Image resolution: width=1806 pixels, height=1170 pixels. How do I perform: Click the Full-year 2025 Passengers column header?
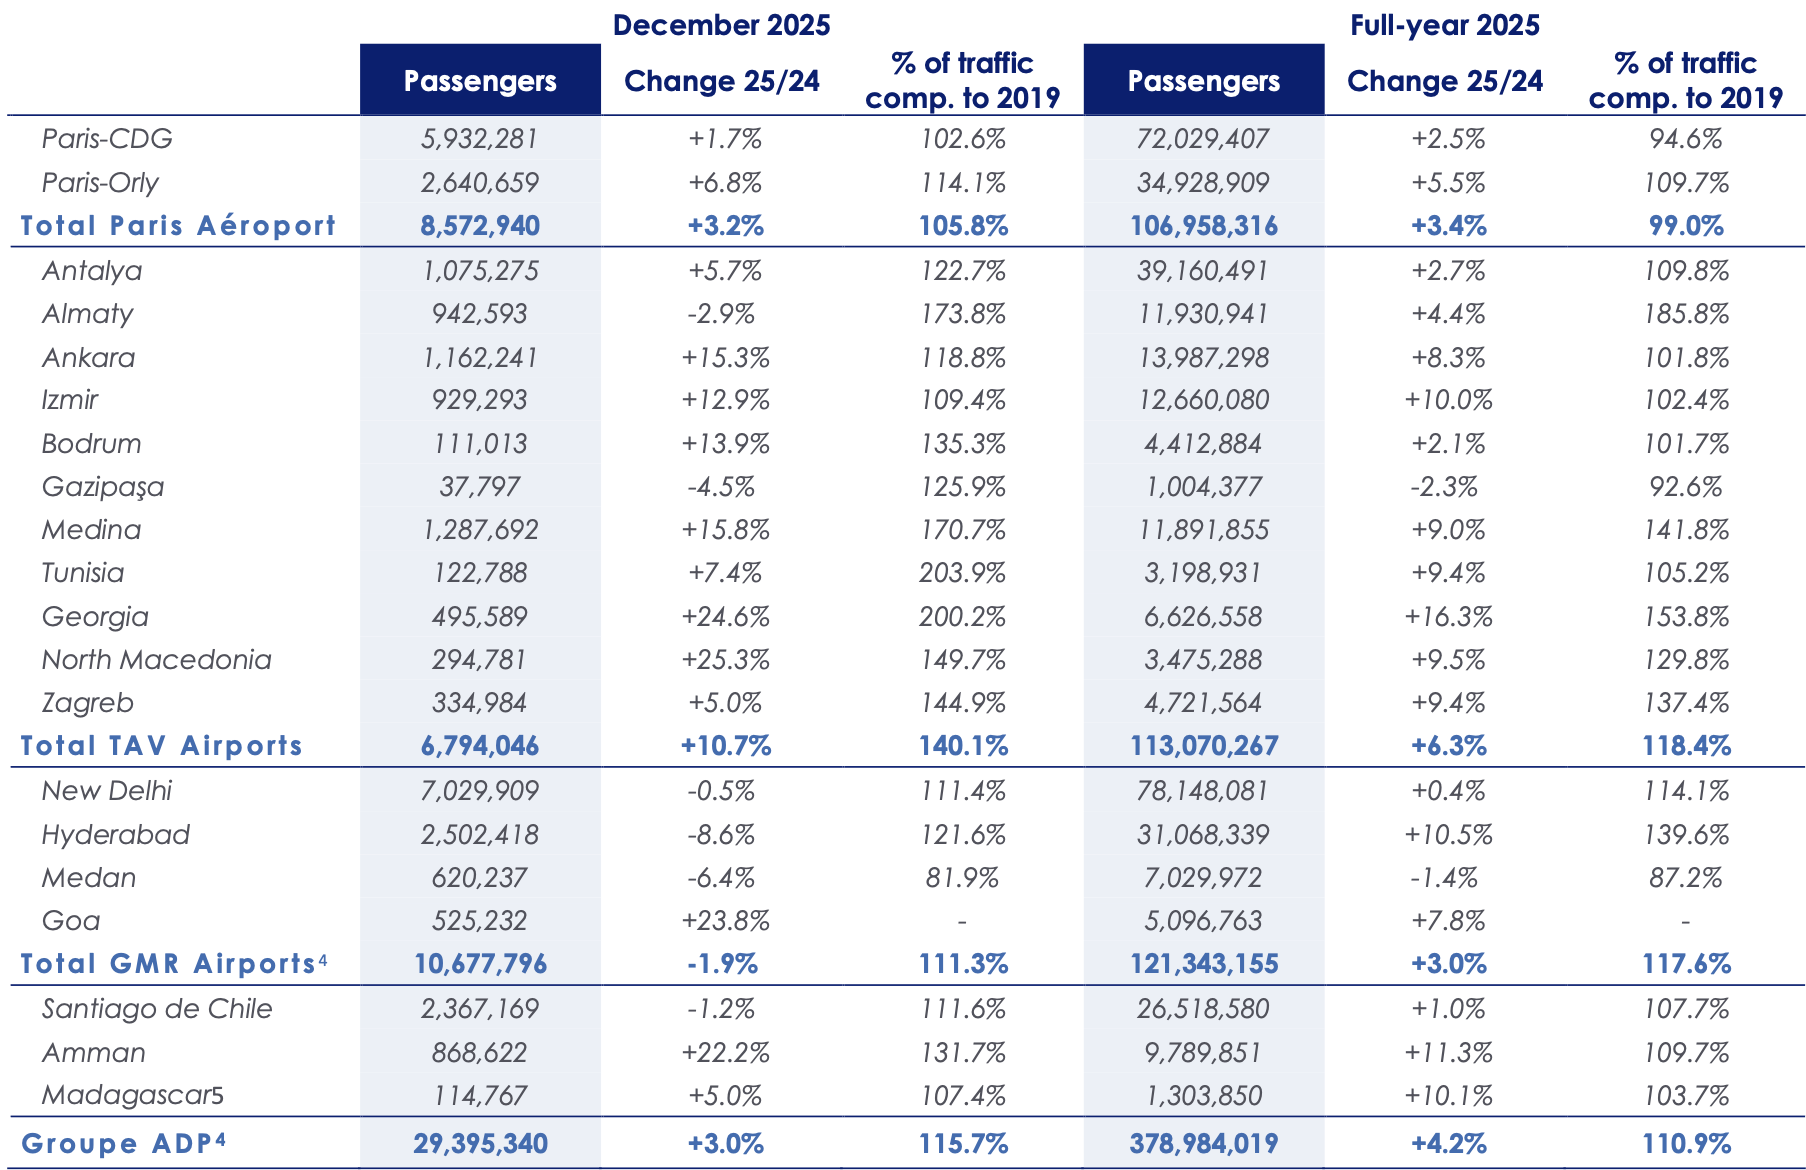pos(1203,81)
